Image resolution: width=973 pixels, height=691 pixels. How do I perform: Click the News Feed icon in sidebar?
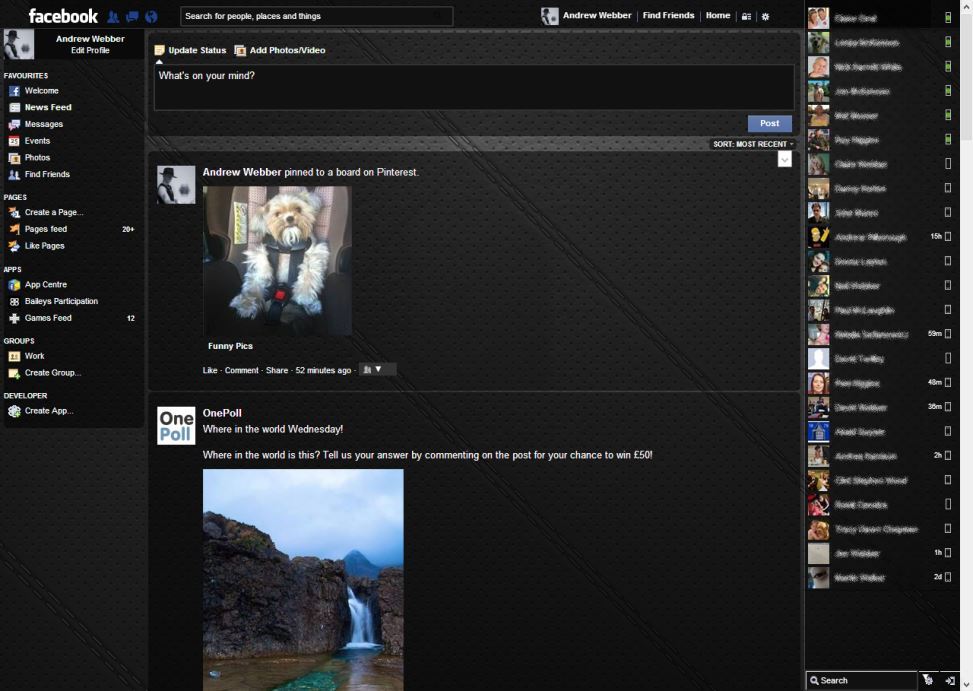(x=14, y=108)
